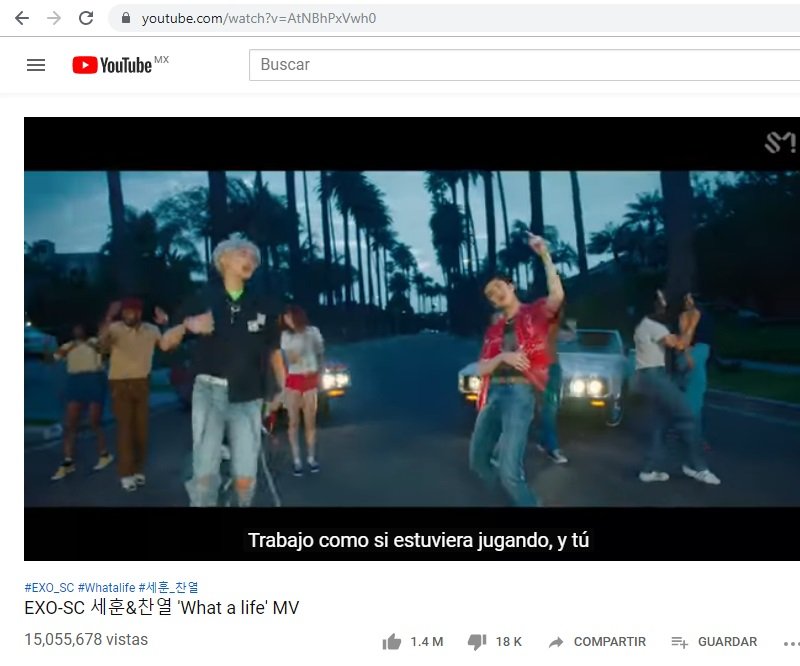Reload the page with the refresh icon

click(86, 18)
